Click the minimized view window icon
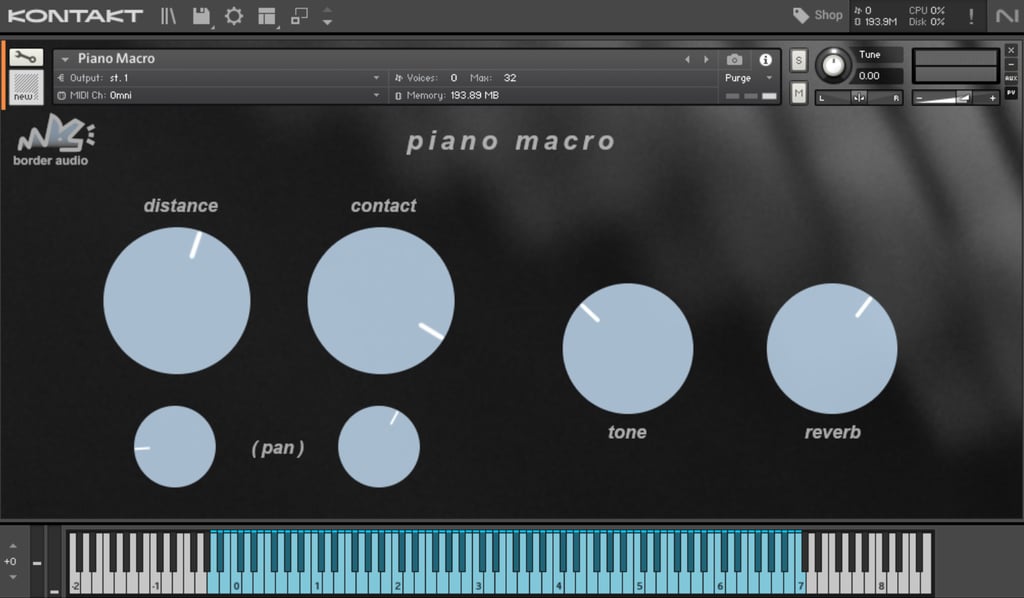 point(299,16)
